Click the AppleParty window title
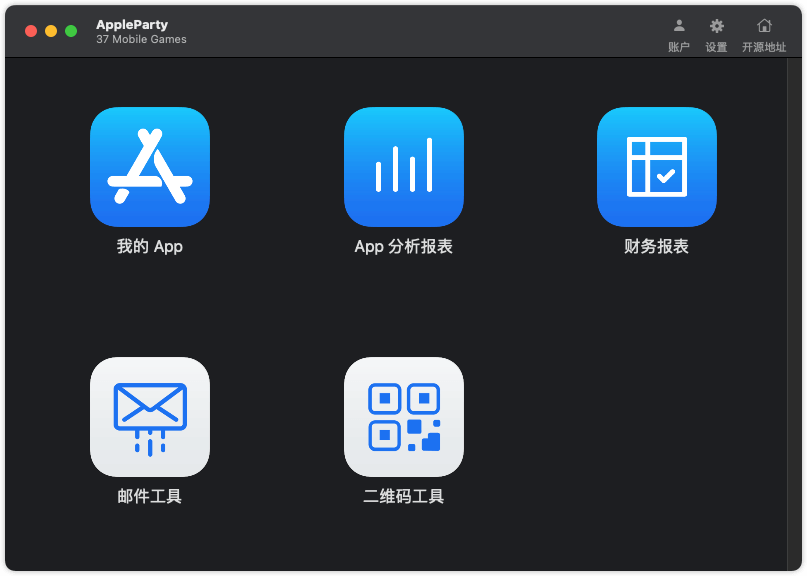The width and height of the screenshot is (807, 576). coord(132,25)
